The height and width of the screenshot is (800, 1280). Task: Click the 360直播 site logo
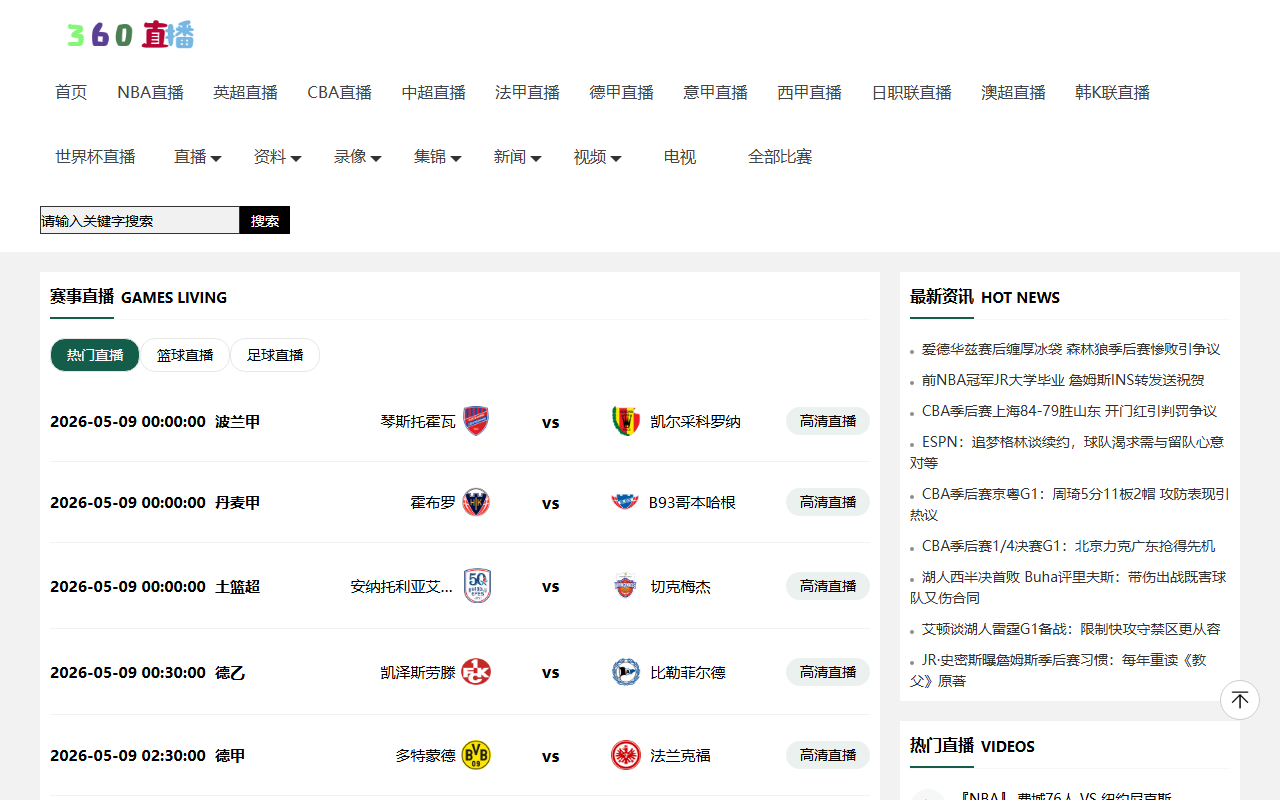click(x=130, y=35)
